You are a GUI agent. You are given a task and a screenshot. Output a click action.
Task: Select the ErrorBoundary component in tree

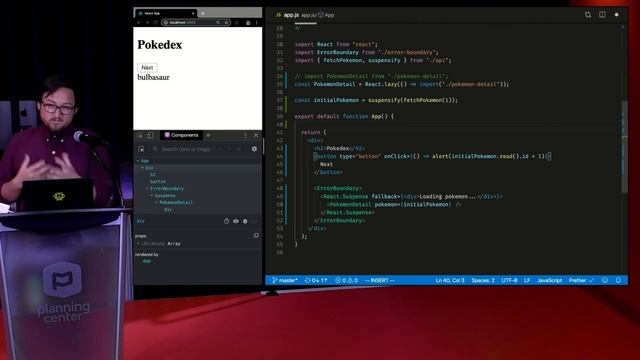coord(167,189)
